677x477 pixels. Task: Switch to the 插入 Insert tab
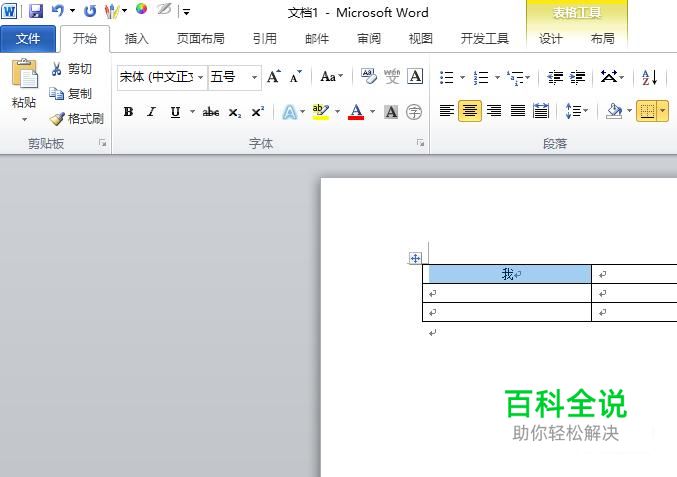[136, 39]
